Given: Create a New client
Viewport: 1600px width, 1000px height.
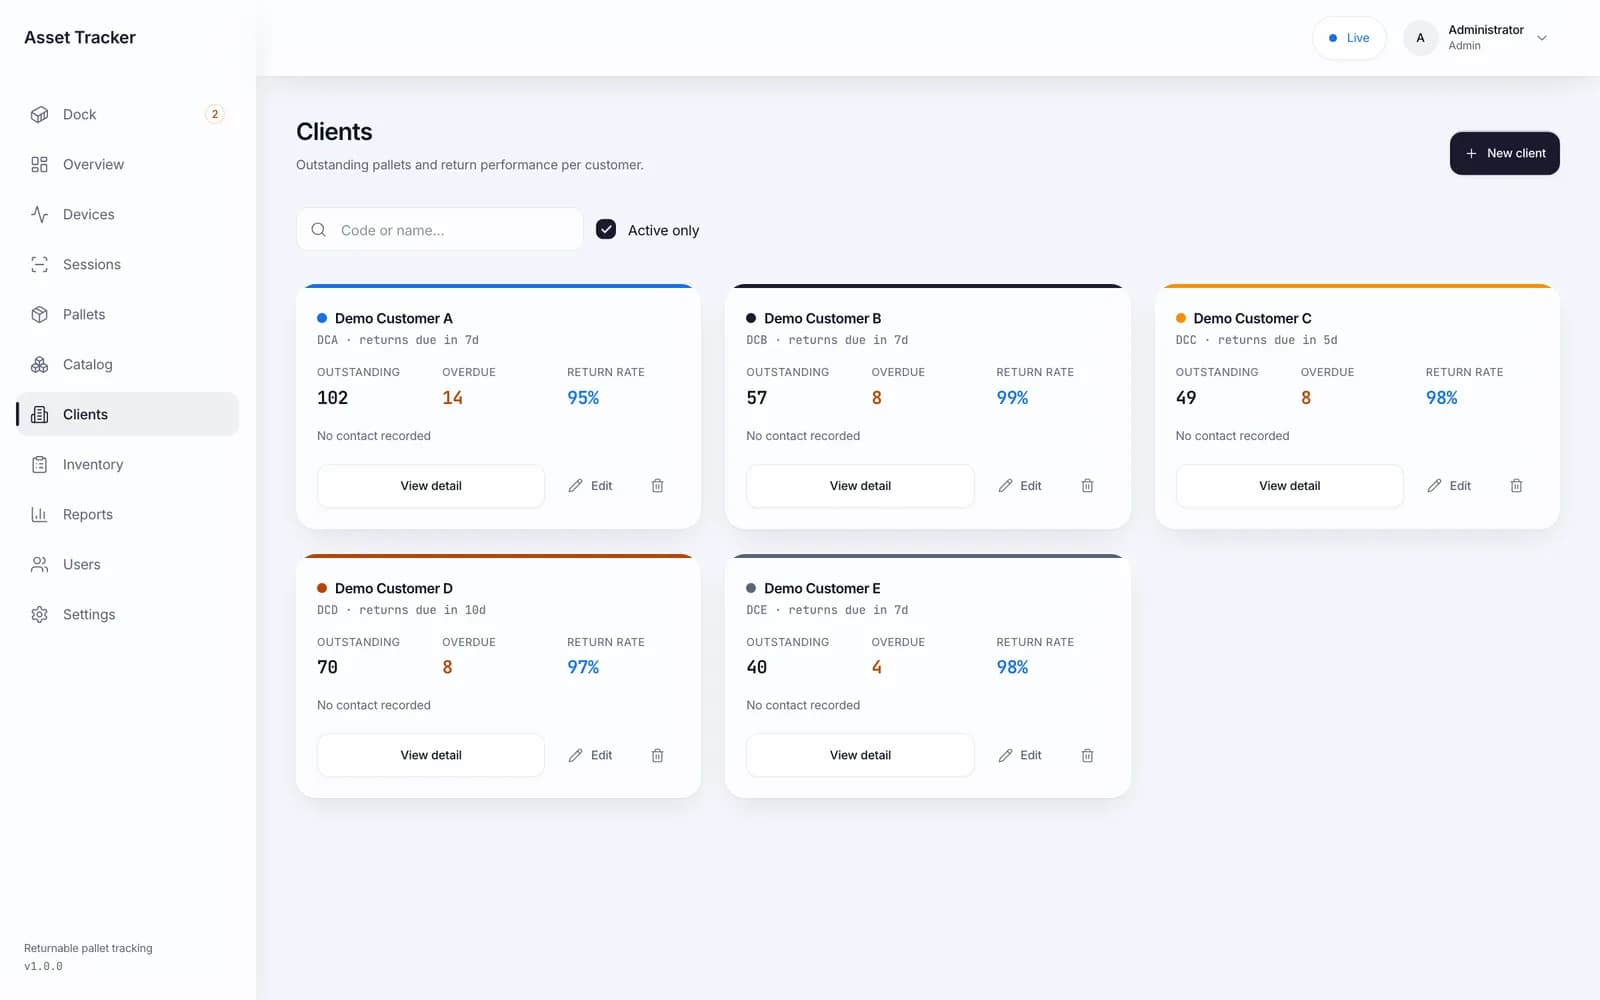Looking at the screenshot, I should [1504, 153].
